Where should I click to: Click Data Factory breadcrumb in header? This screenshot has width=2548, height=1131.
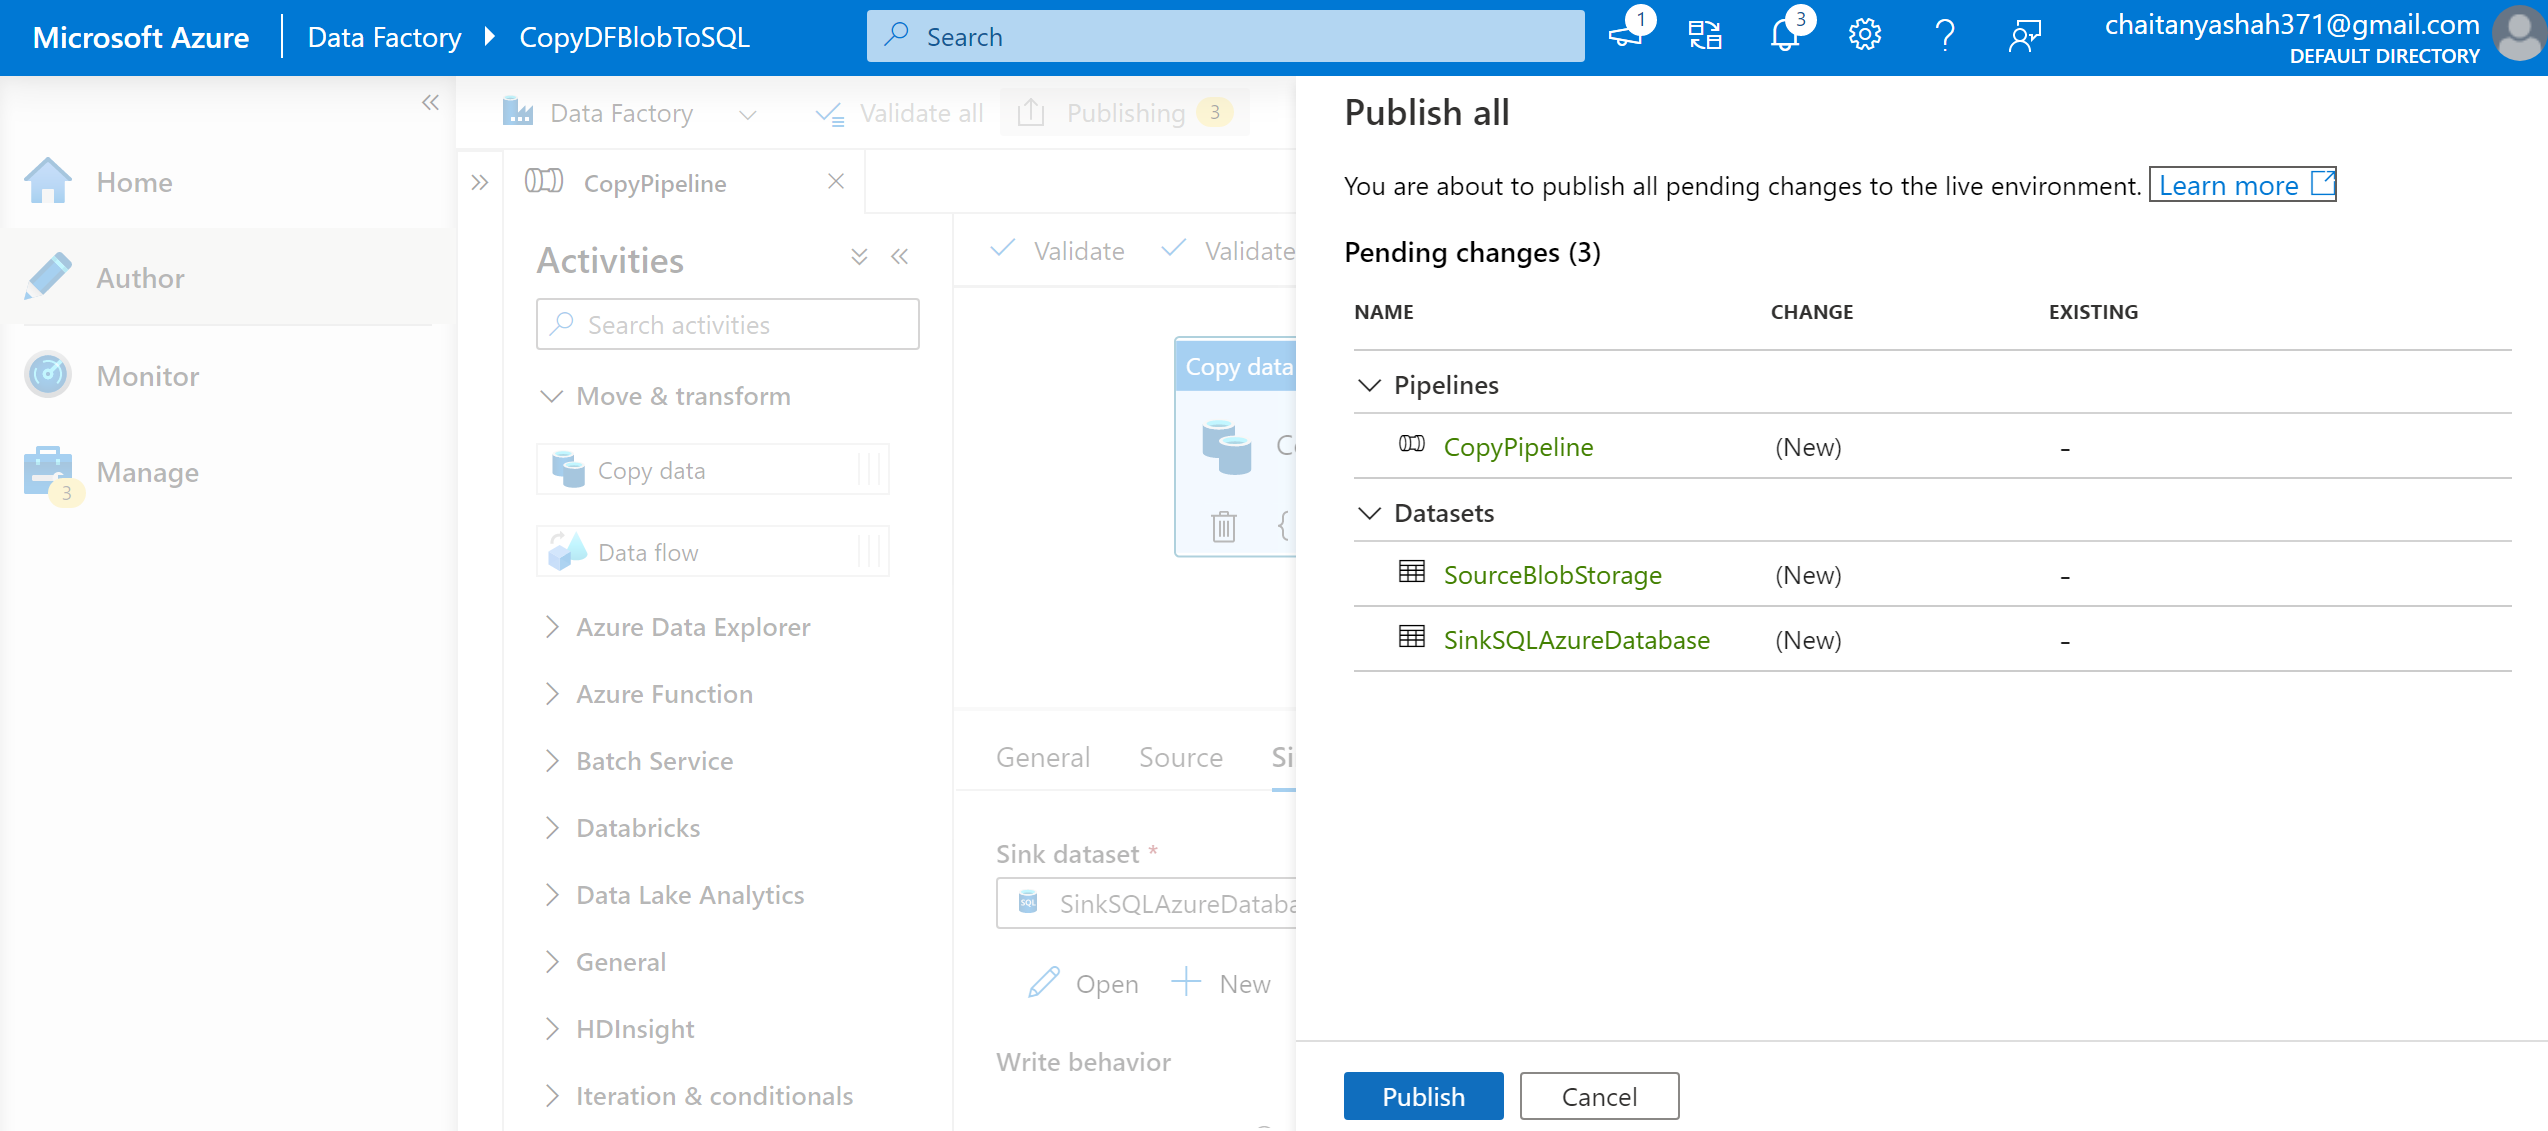(x=384, y=37)
